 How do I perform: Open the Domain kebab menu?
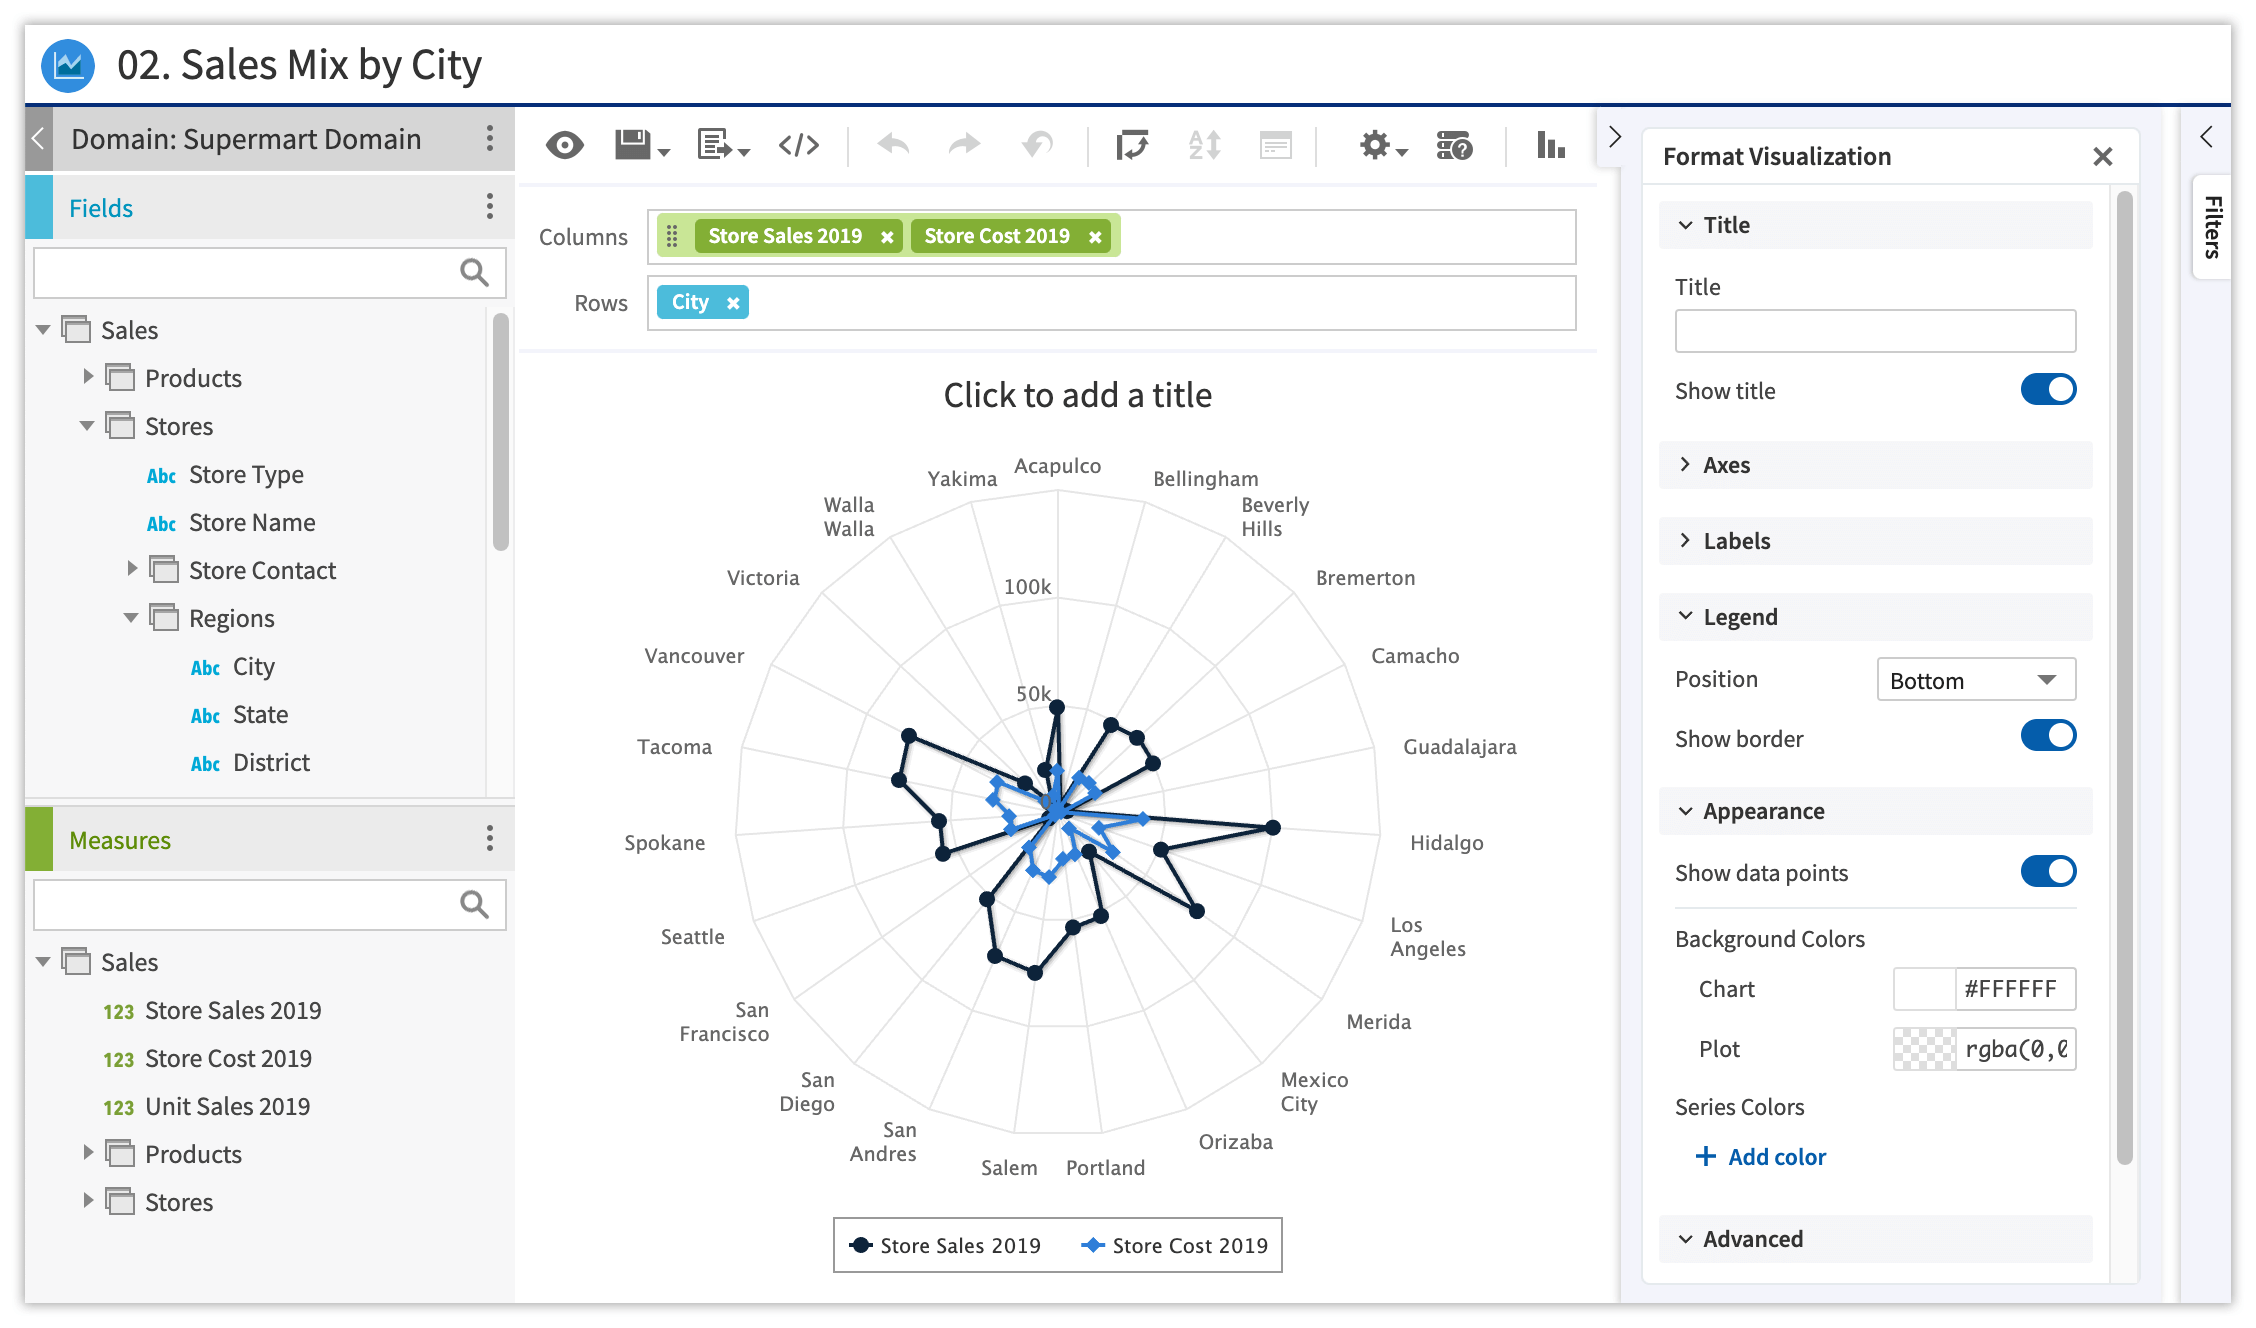point(489,138)
